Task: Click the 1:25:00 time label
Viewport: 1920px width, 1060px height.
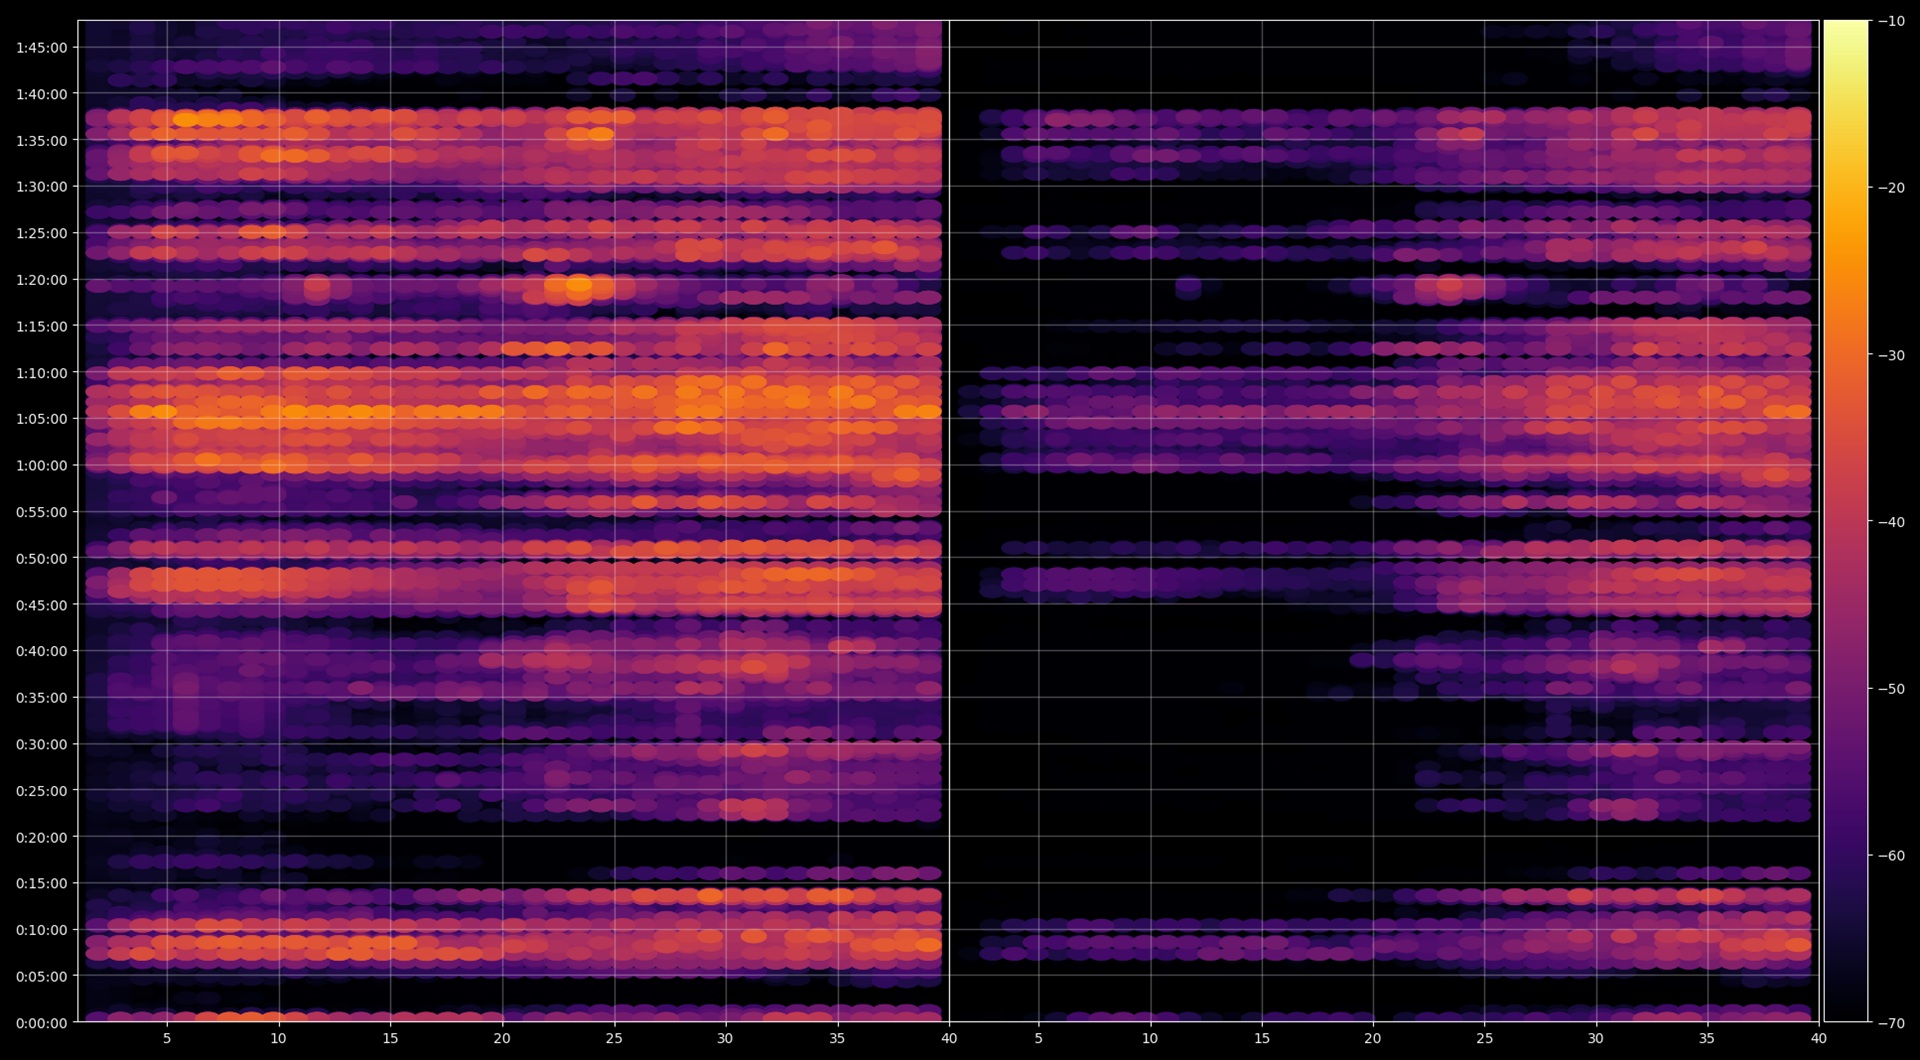Action: pyautogui.click(x=42, y=234)
